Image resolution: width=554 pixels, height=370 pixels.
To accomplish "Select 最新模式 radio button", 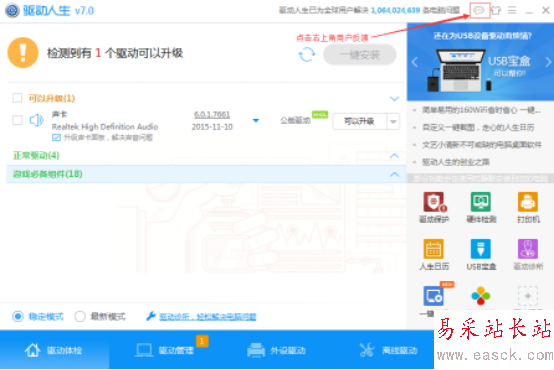I will 80,316.
